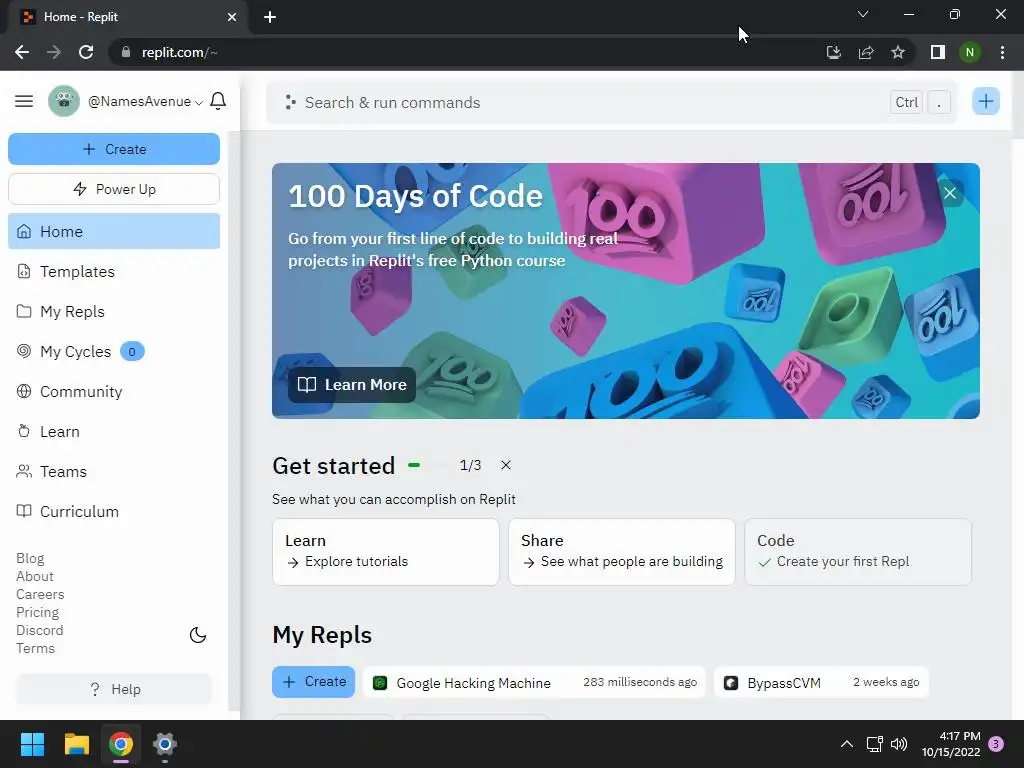Click the plus new Repl icon at top right
Screen dimensions: 1024x768
pyautogui.click(x=985, y=101)
